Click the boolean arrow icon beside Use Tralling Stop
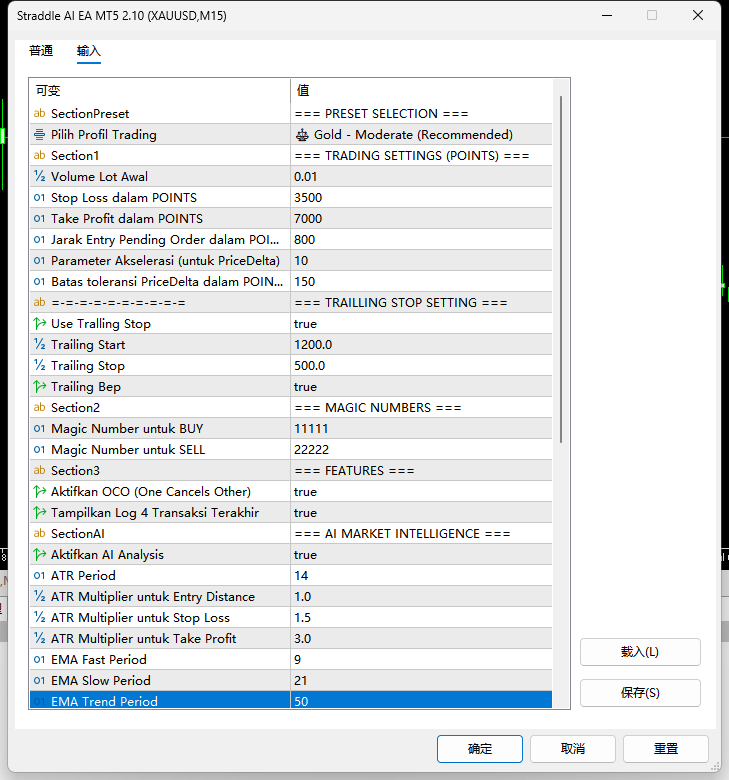This screenshot has width=729, height=780. point(39,323)
